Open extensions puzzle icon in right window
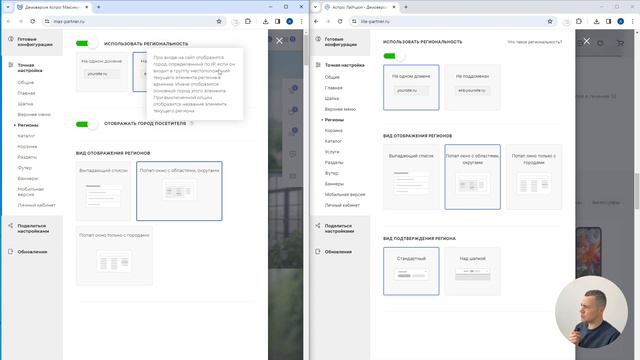Image resolution: width=640 pixels, height=360 pixels. click(579, 21)
